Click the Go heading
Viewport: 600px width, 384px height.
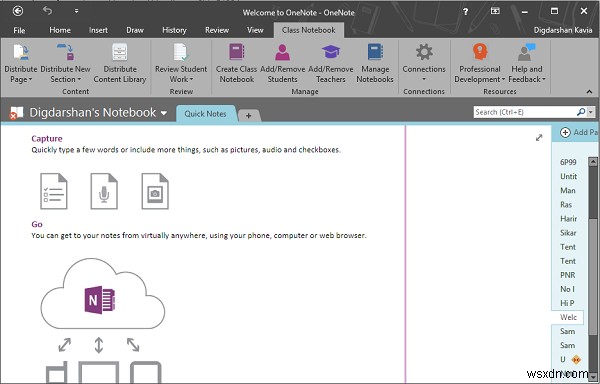point(37,224)
